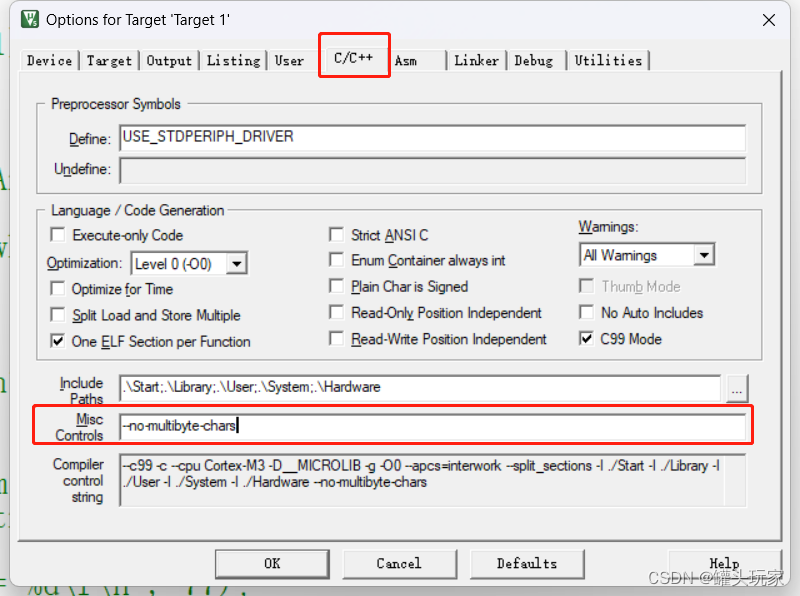Open the Output tab
This screenshot has height=596, width=800.
point(168,60)
